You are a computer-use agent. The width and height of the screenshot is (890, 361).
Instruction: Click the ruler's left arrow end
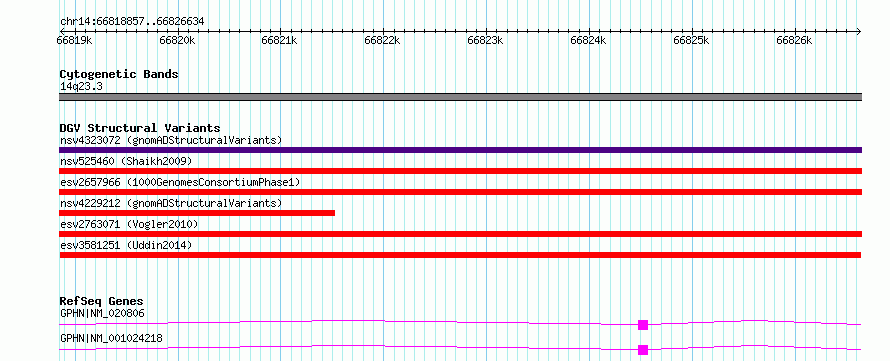click(x=63, y=31)
